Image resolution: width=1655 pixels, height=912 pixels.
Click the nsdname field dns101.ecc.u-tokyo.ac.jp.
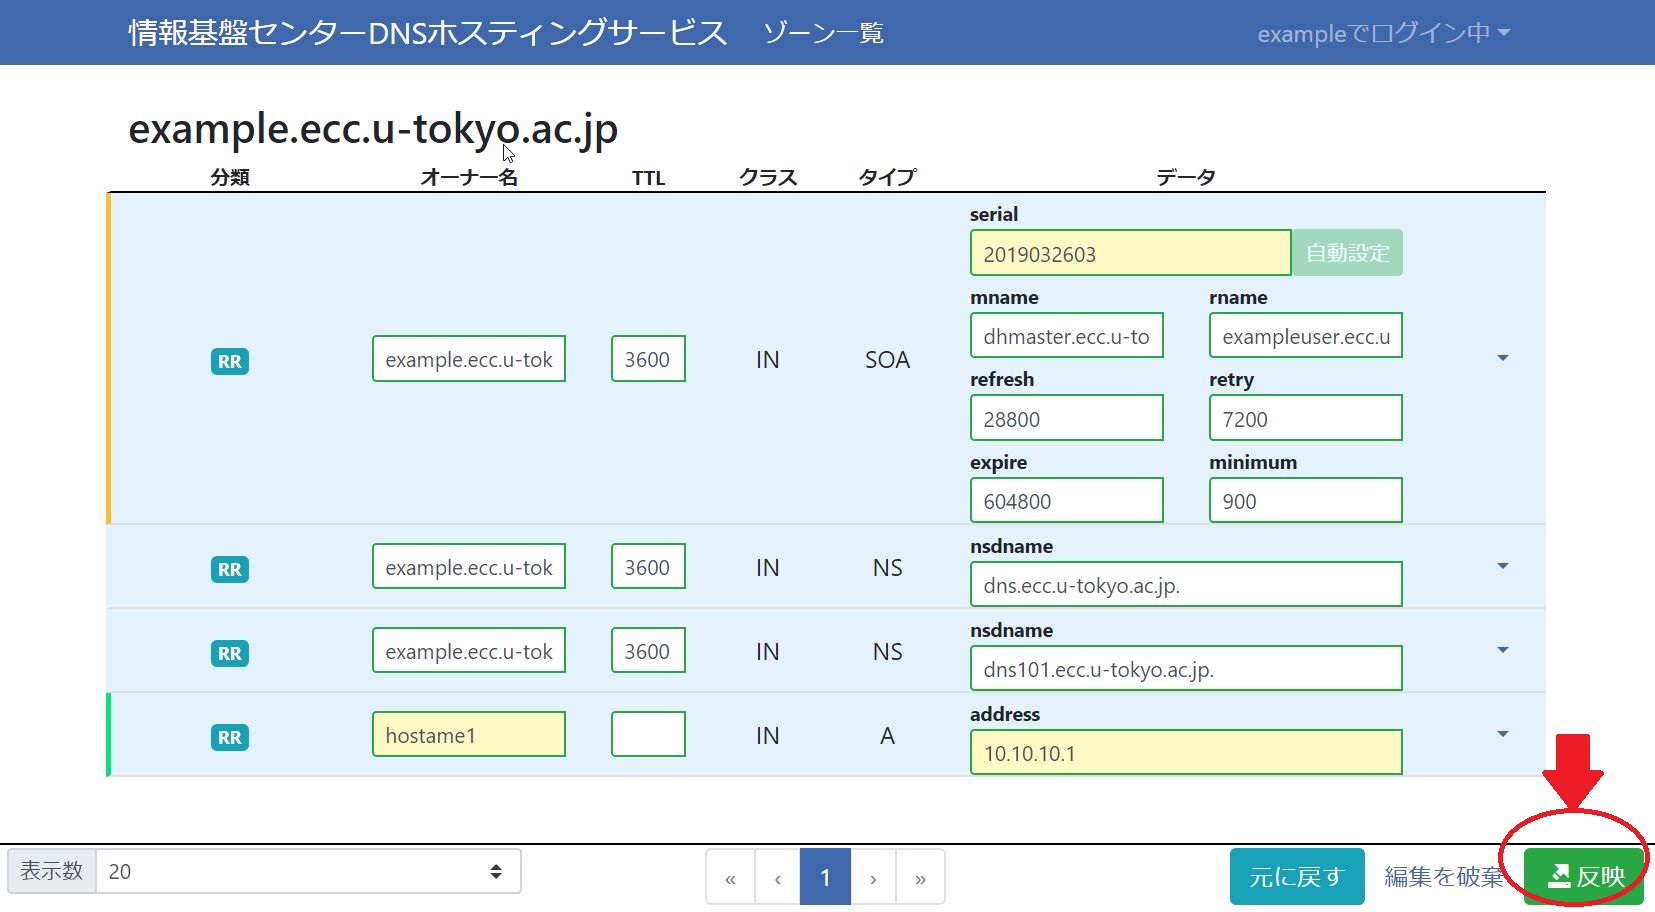coord(1186,668)
